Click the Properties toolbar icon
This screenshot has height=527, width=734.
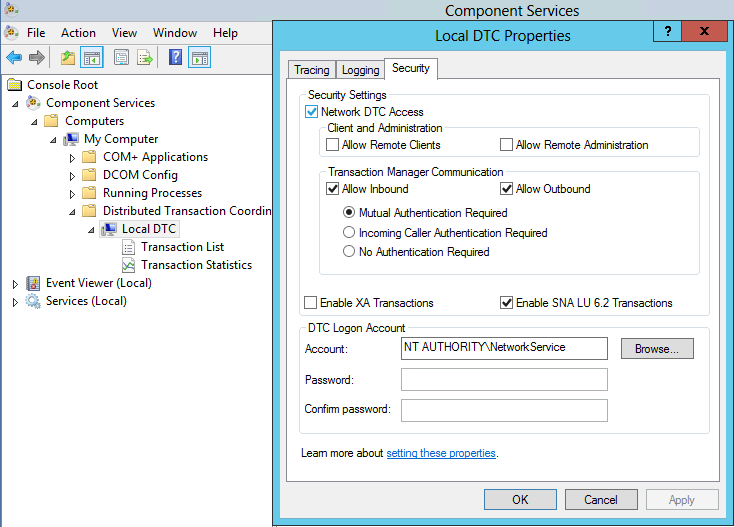coord(121,58)
